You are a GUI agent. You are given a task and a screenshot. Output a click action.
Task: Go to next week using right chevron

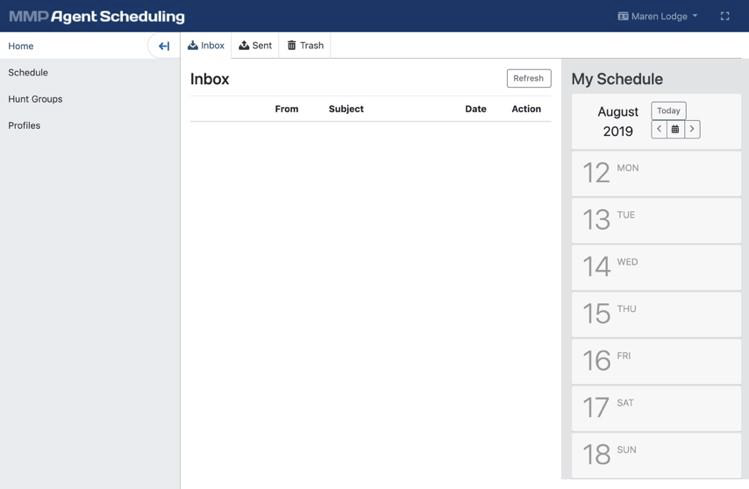click(x=691, y=130)
